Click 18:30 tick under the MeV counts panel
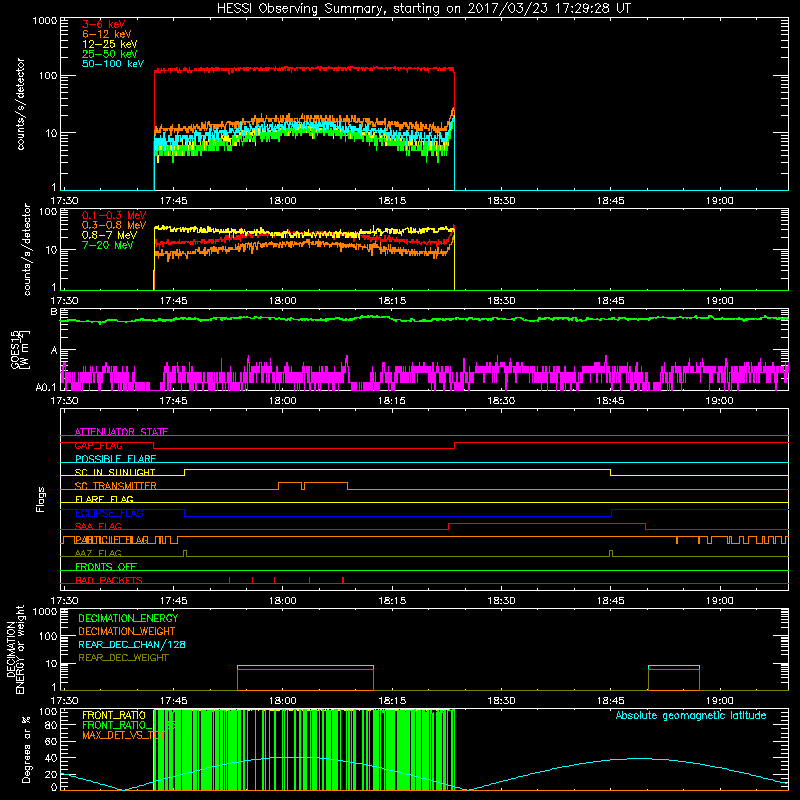This screenshot has height=800, width=800. 501,301
